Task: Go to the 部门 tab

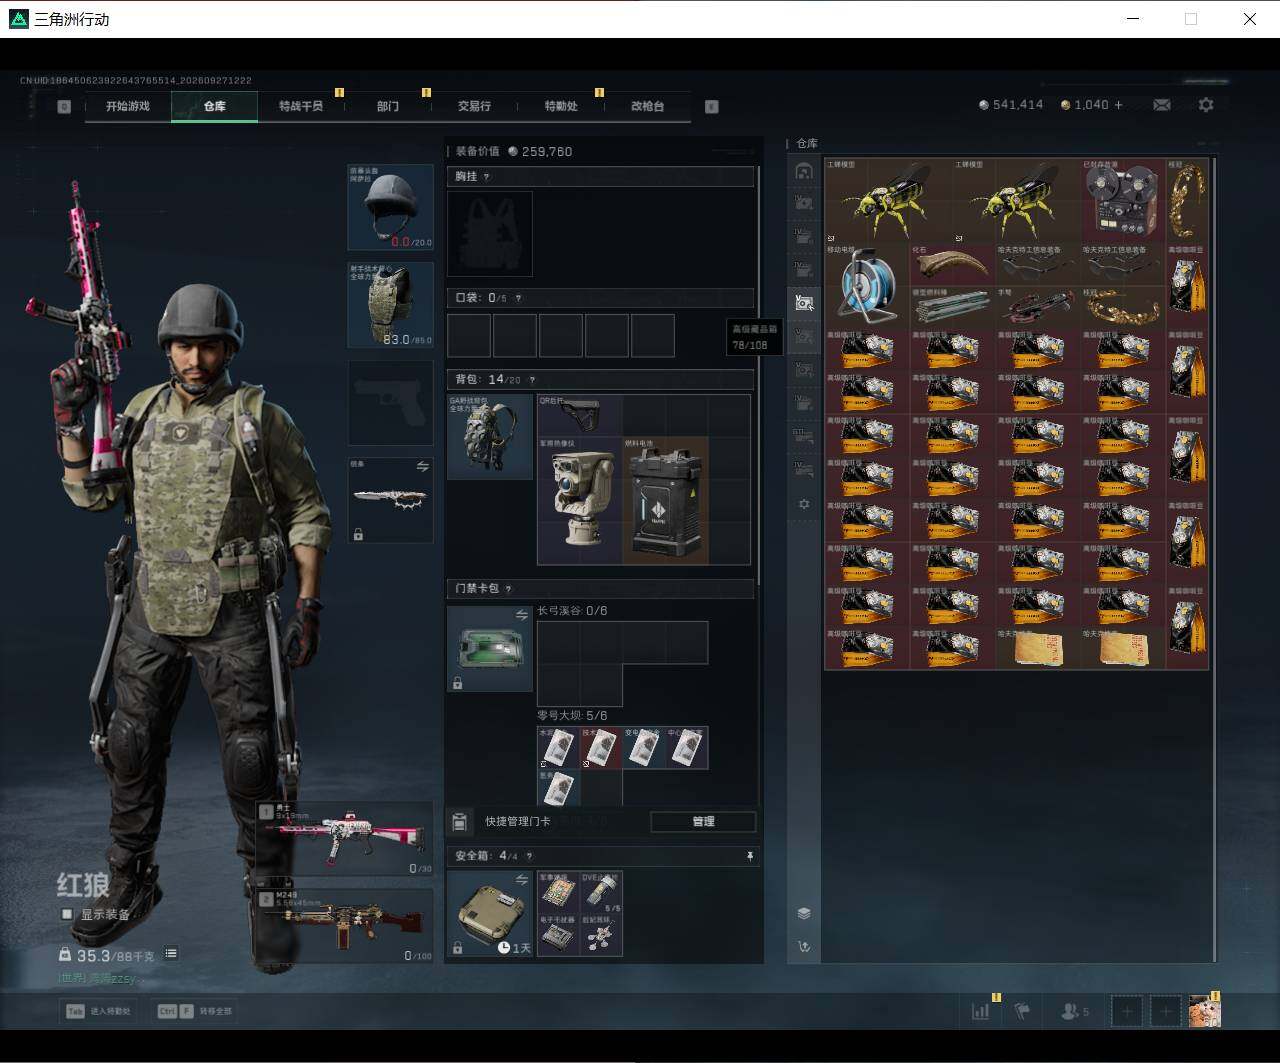Action: 388,106
